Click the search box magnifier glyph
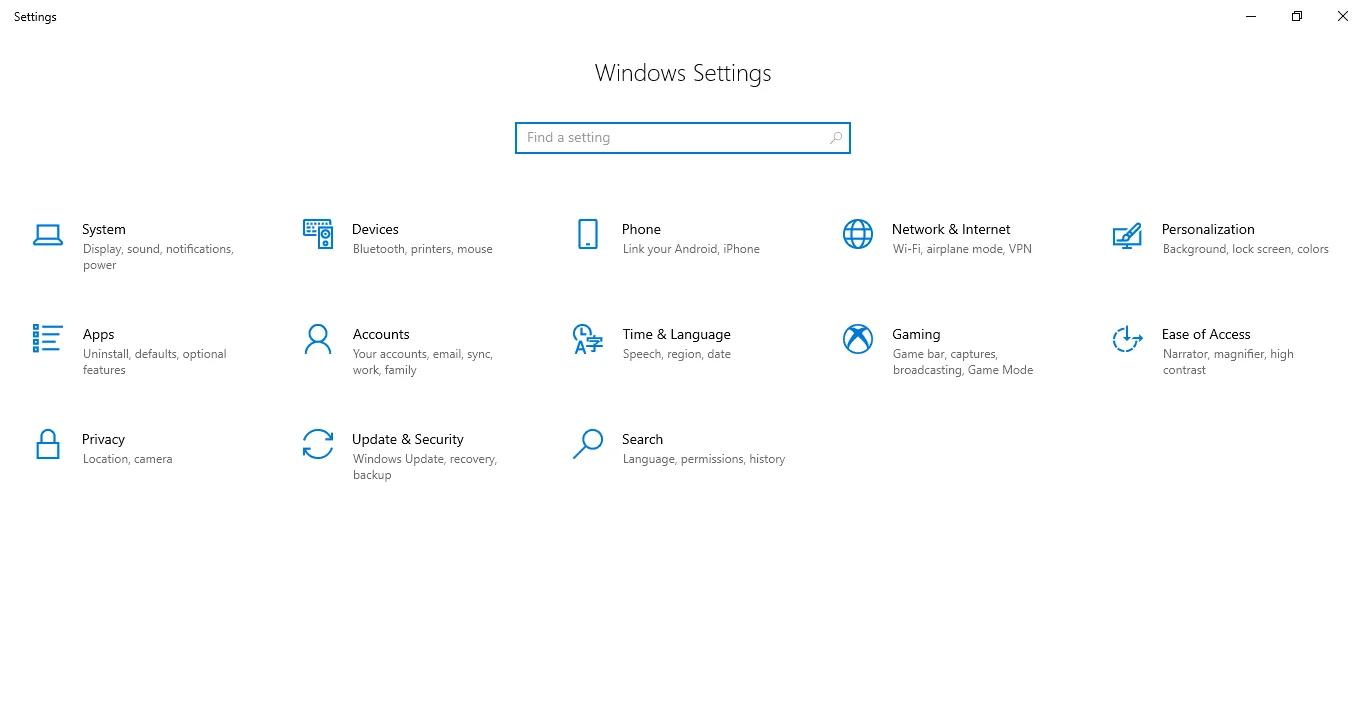The height and width of the screenshot is (728, 1366). point(836,137)
